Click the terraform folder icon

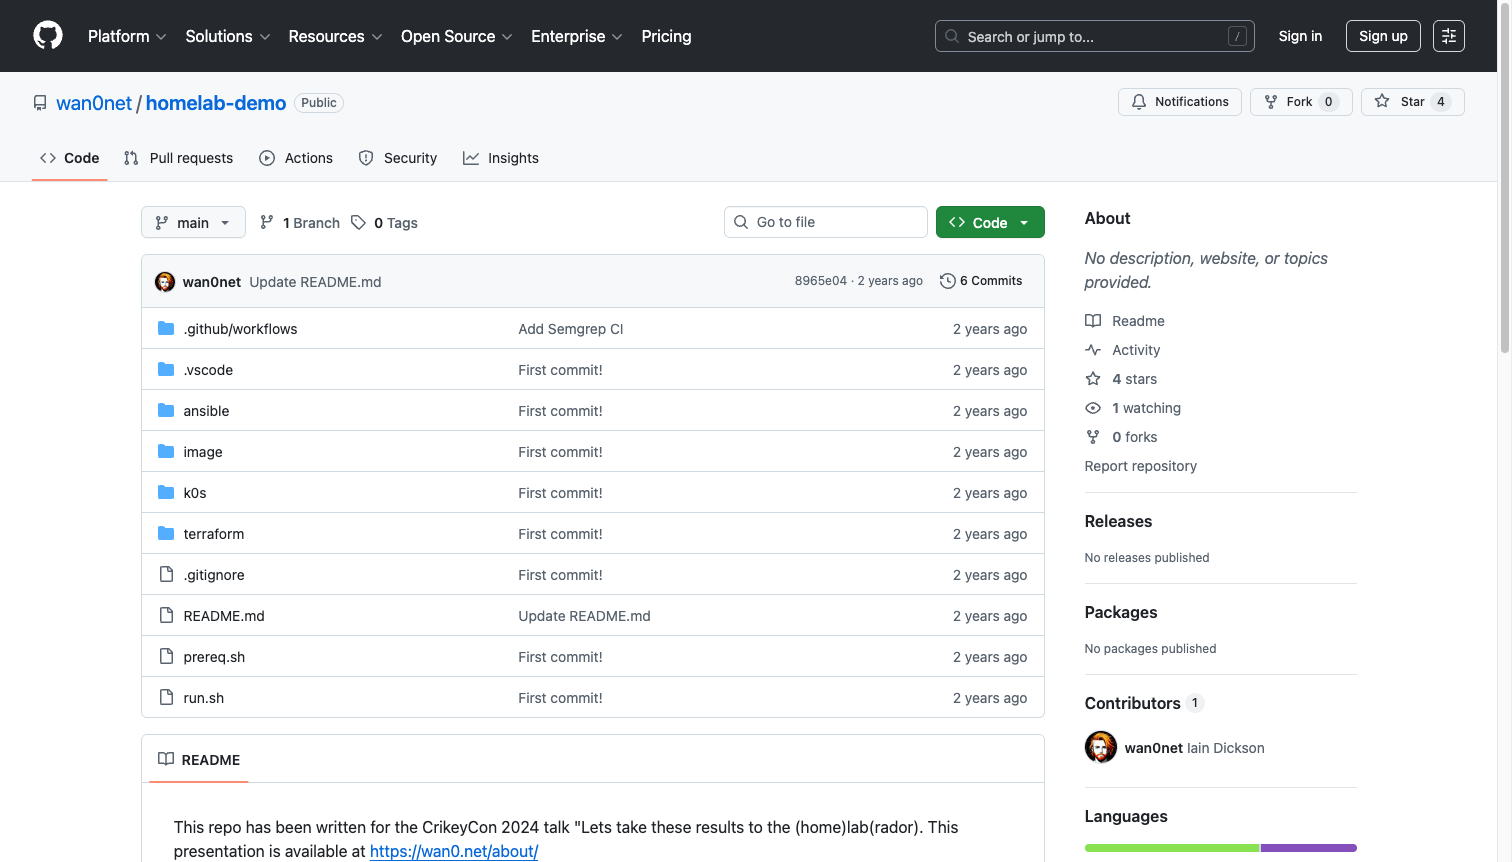[166, 534]
